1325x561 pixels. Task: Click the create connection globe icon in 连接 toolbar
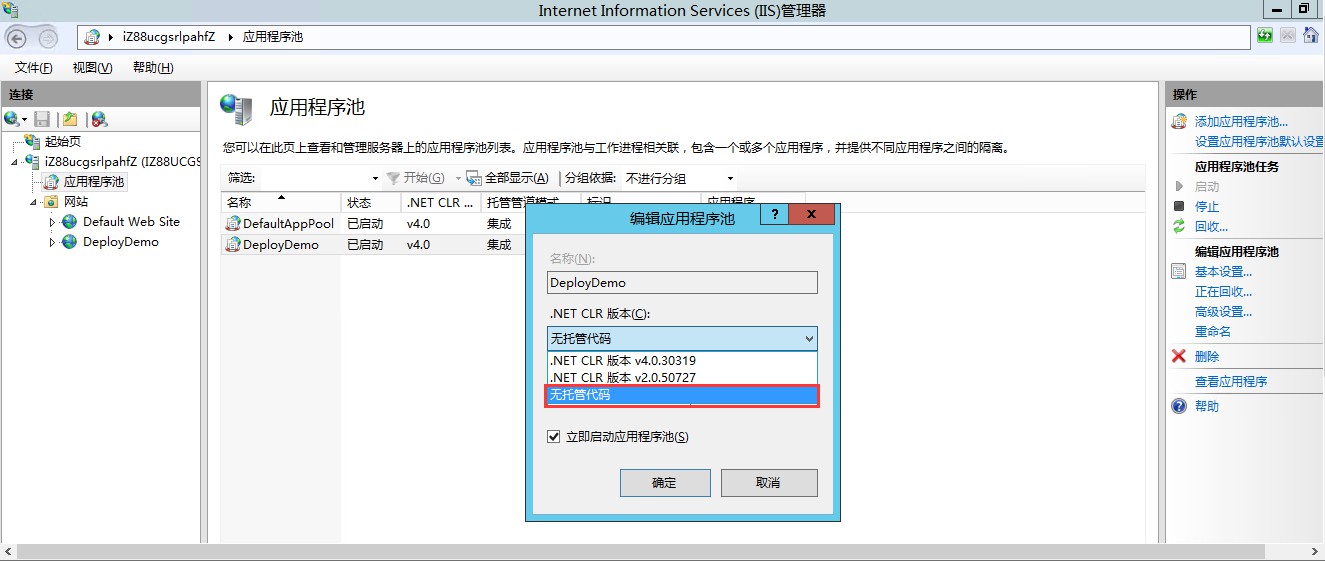pyautogui.click(x=11, y=119)
